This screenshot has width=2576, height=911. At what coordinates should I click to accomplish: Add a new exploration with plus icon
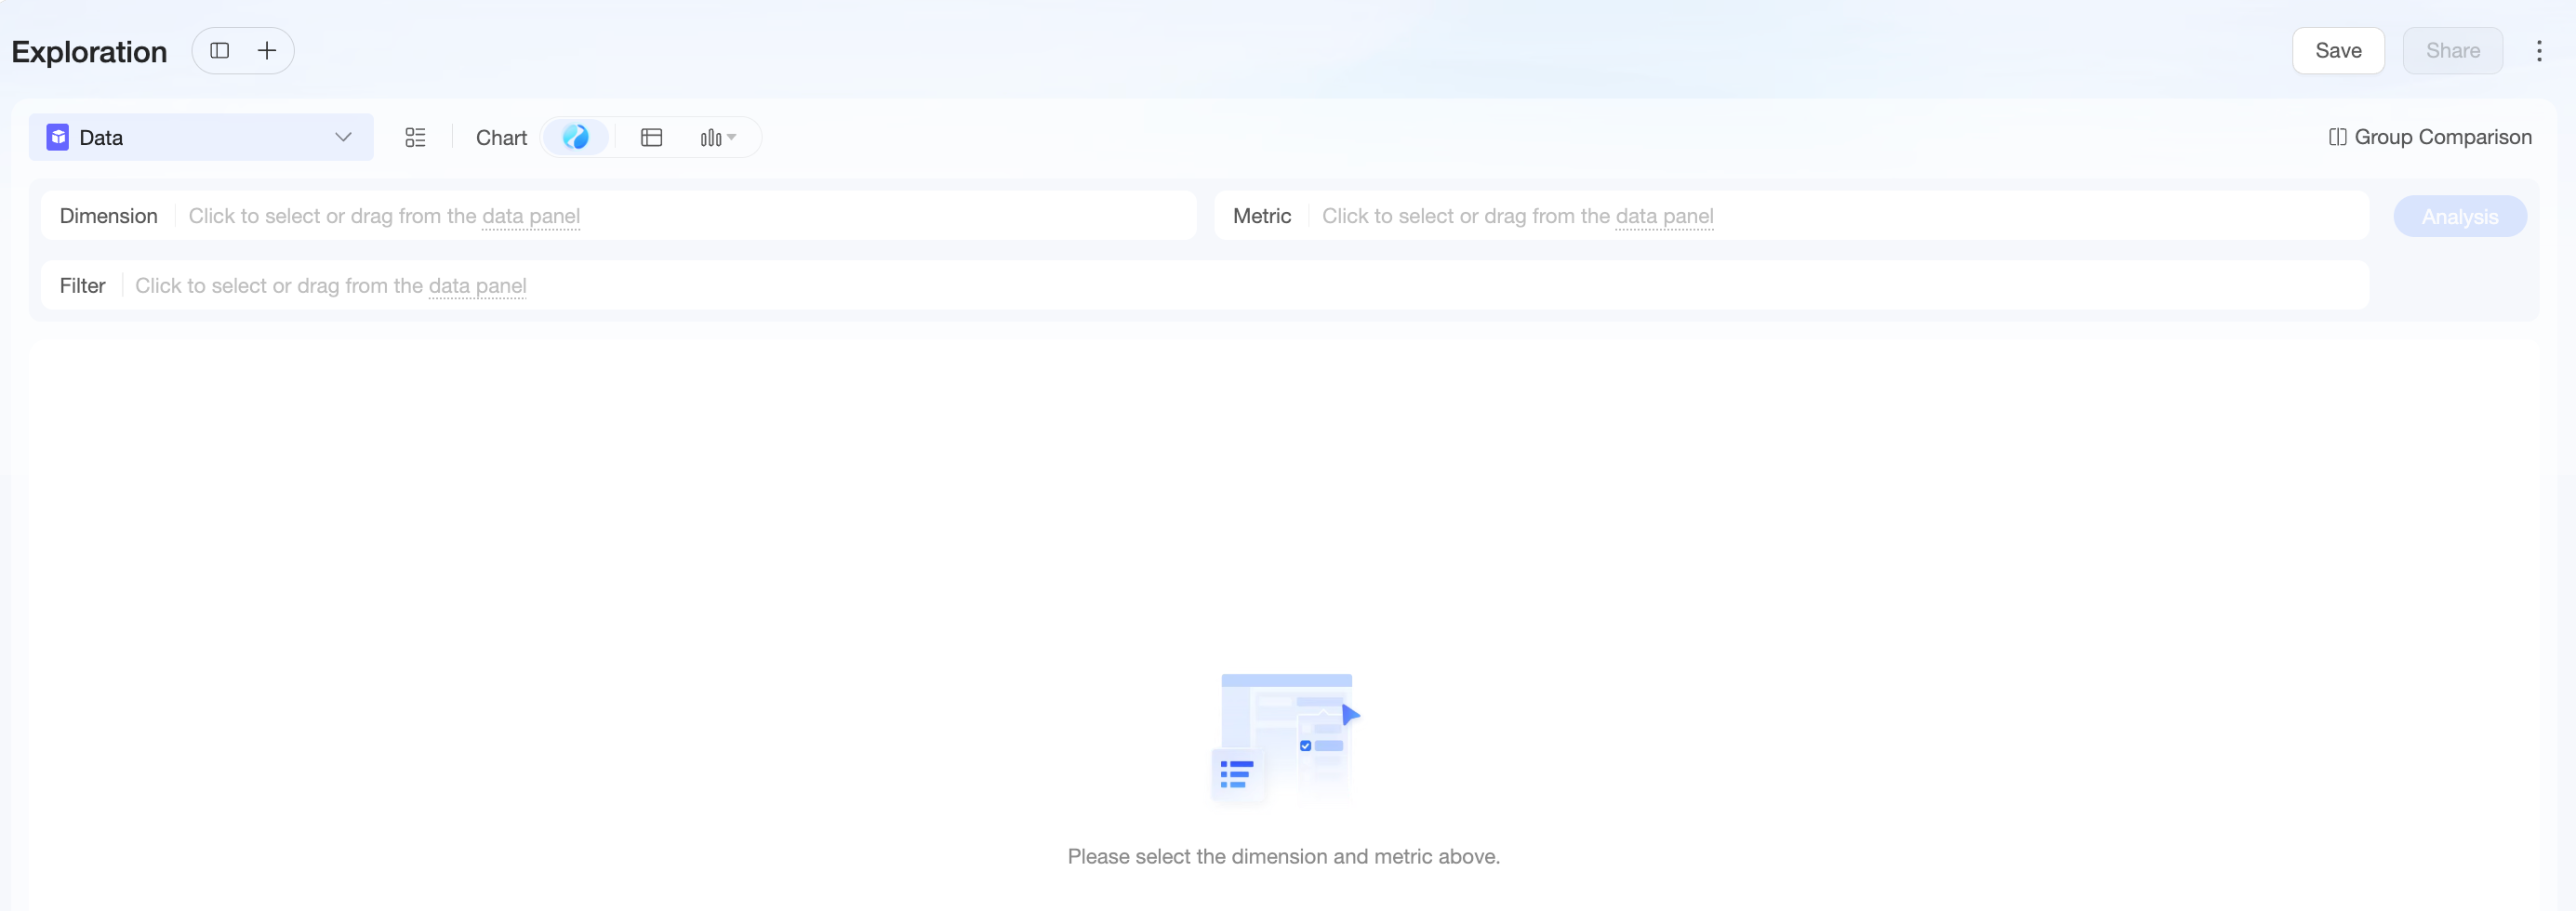pos(267,51)
